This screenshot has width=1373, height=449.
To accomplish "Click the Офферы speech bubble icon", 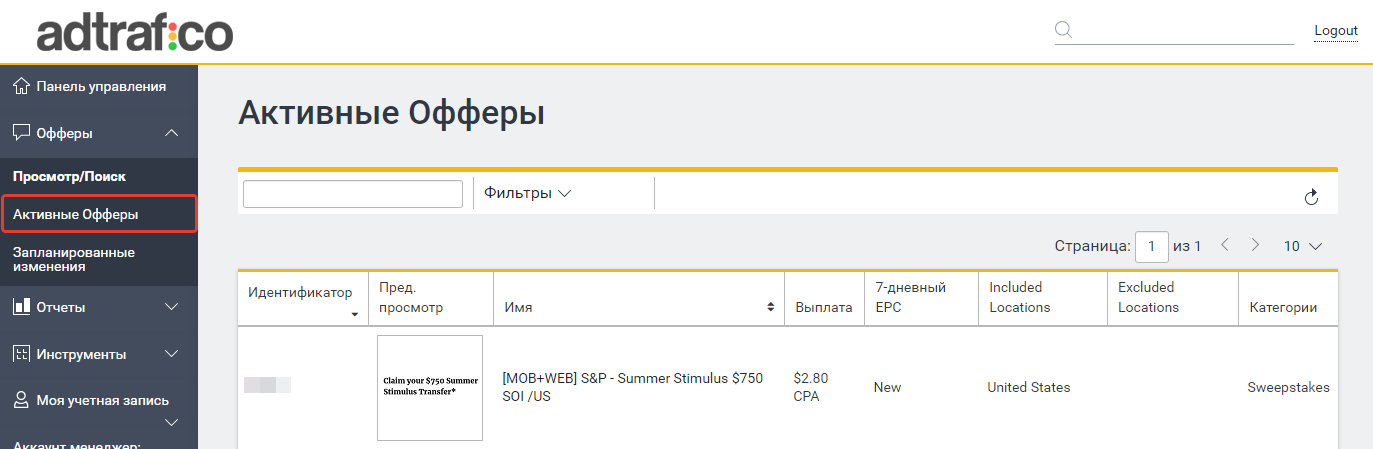I will pyautogui.click(x=21, y=133).
